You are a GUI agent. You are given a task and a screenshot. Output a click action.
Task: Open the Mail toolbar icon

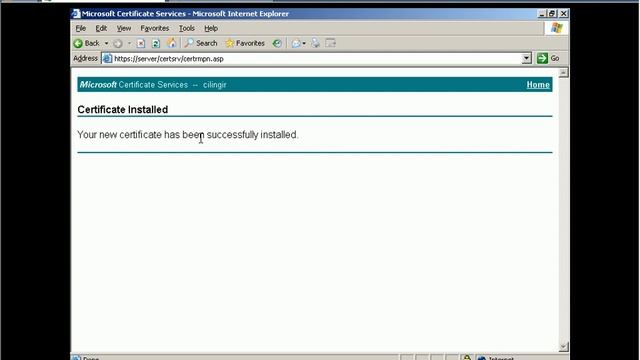click(296, 43)
